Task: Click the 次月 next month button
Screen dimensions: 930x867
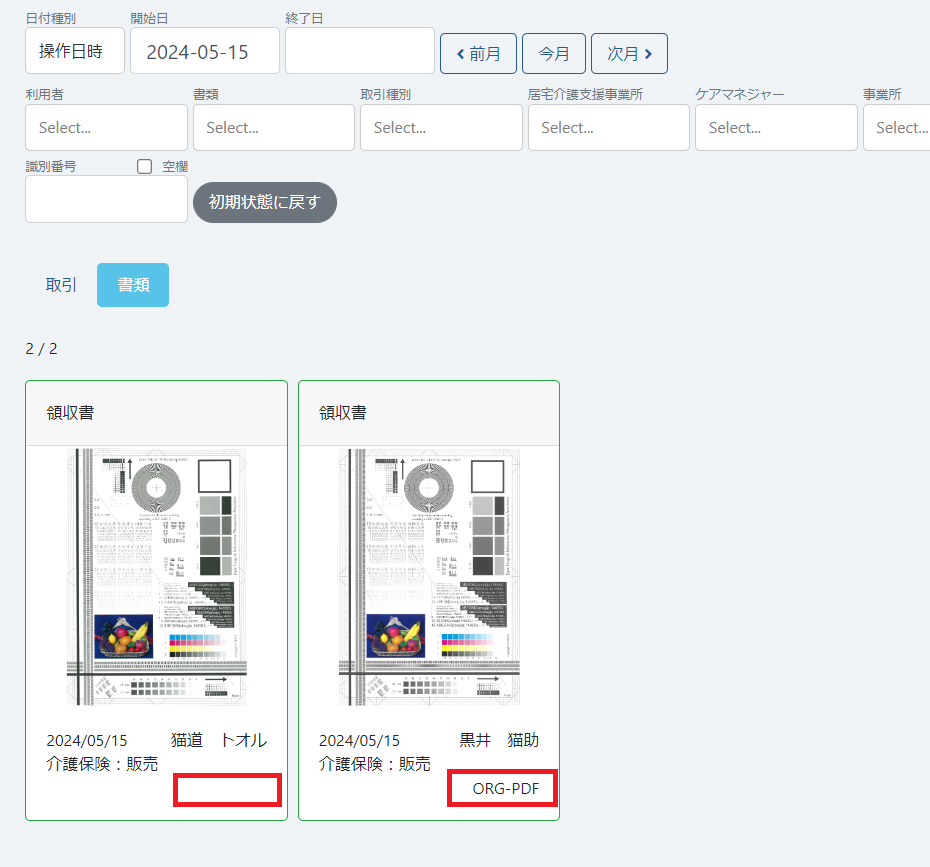Action: click(x=629, y=54)
